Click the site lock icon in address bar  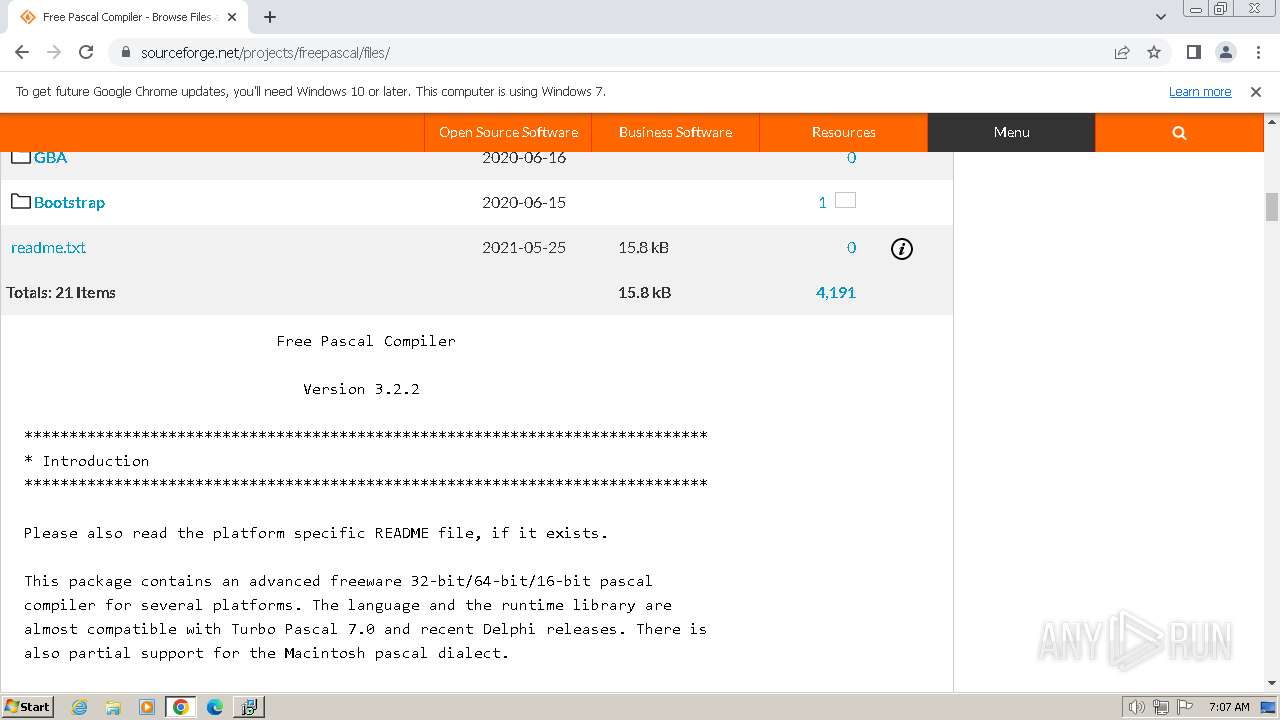click(x=125, y=53)
